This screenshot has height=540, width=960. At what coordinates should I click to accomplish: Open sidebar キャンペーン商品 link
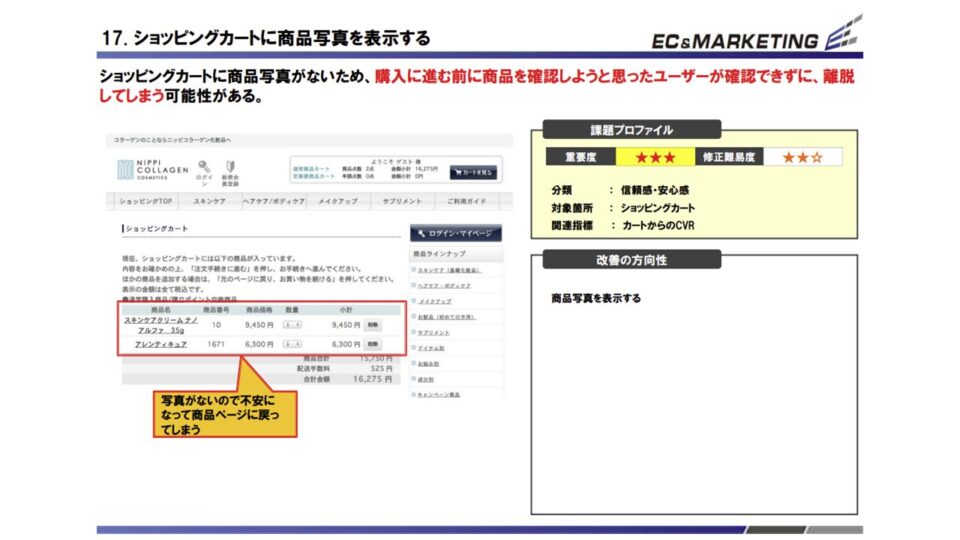pos(438,395)
